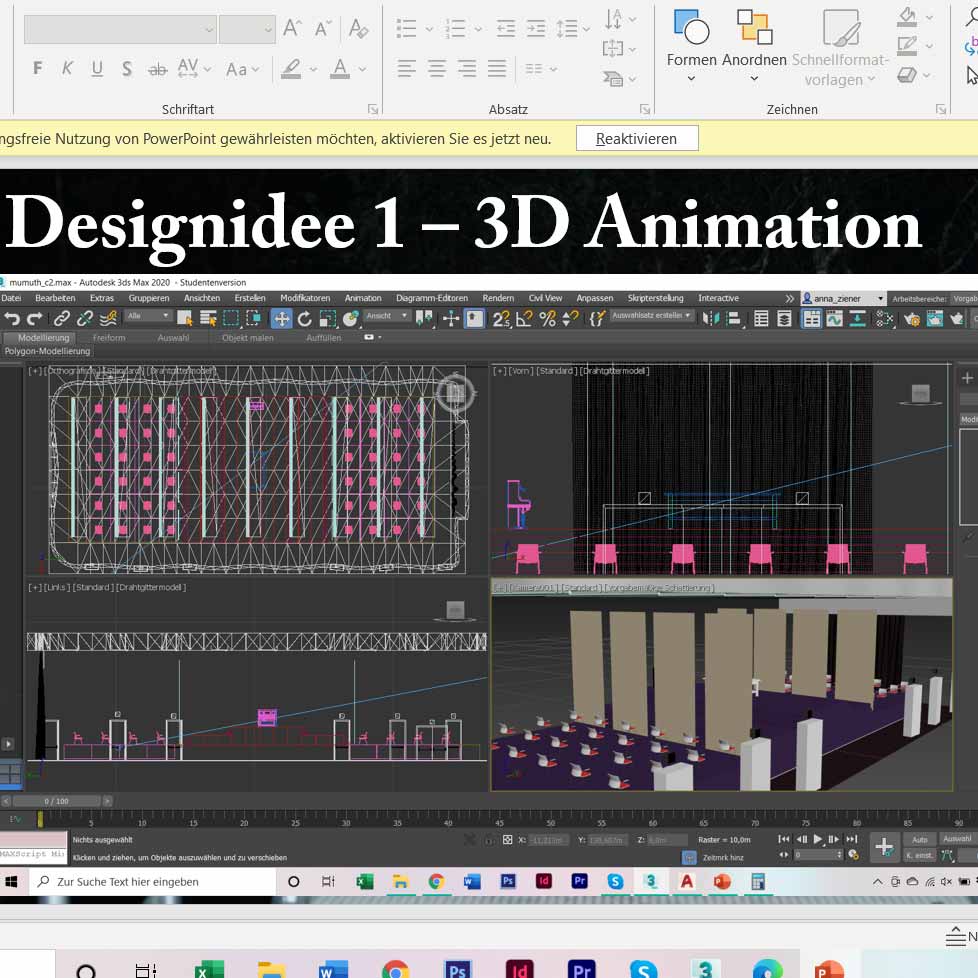Toggle underline (U) formatting
The image size is (978, 978).
[x=97, y=68]
